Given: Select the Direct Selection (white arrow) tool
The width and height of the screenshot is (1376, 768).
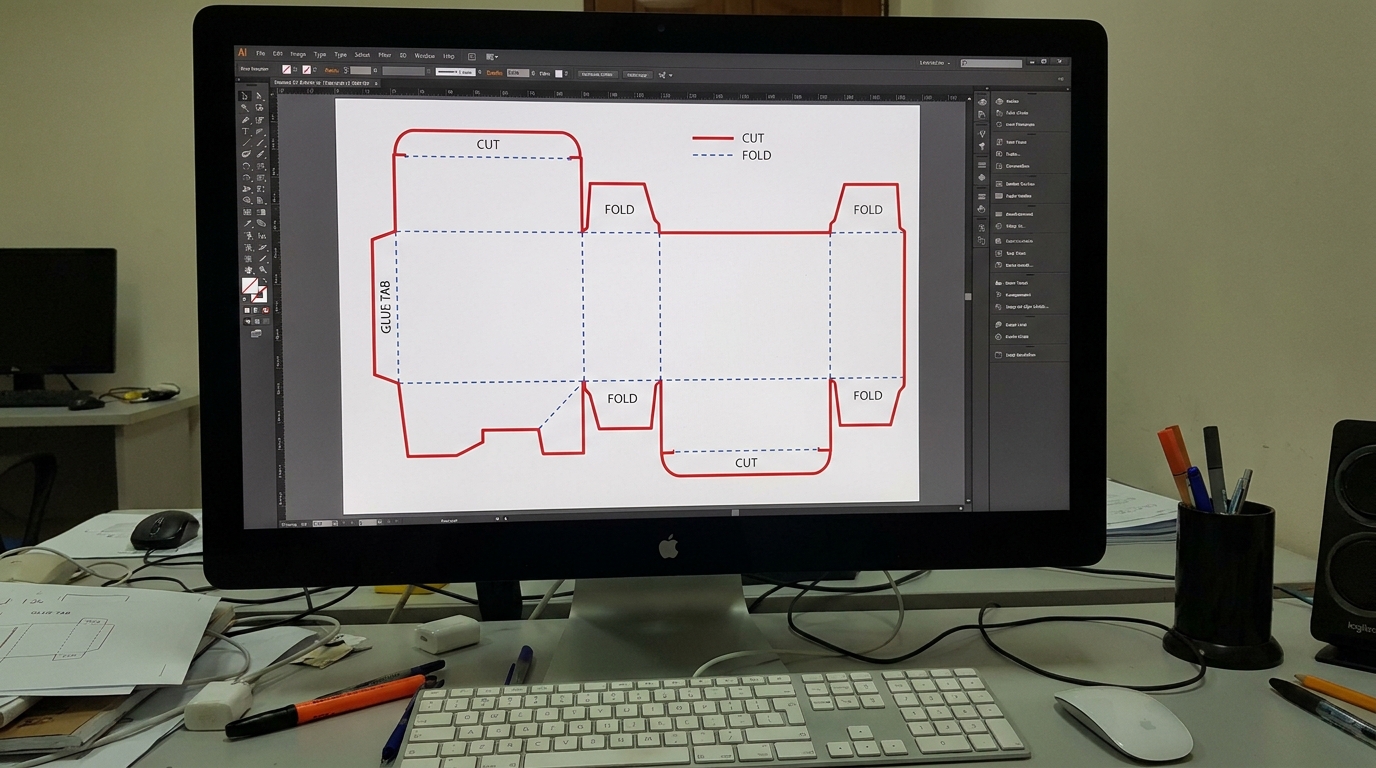Looking at the screenshot, I should click(260, 96).
